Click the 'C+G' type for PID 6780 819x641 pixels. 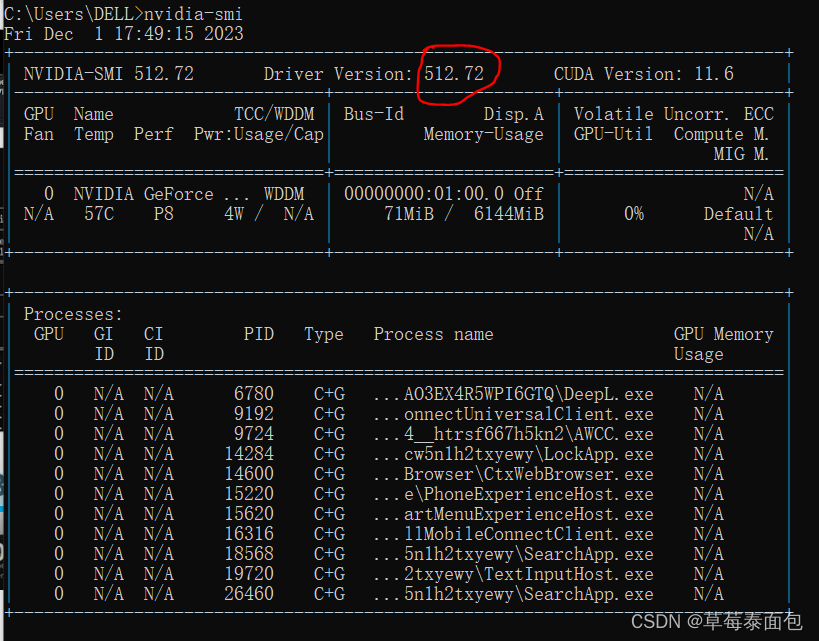329,394
